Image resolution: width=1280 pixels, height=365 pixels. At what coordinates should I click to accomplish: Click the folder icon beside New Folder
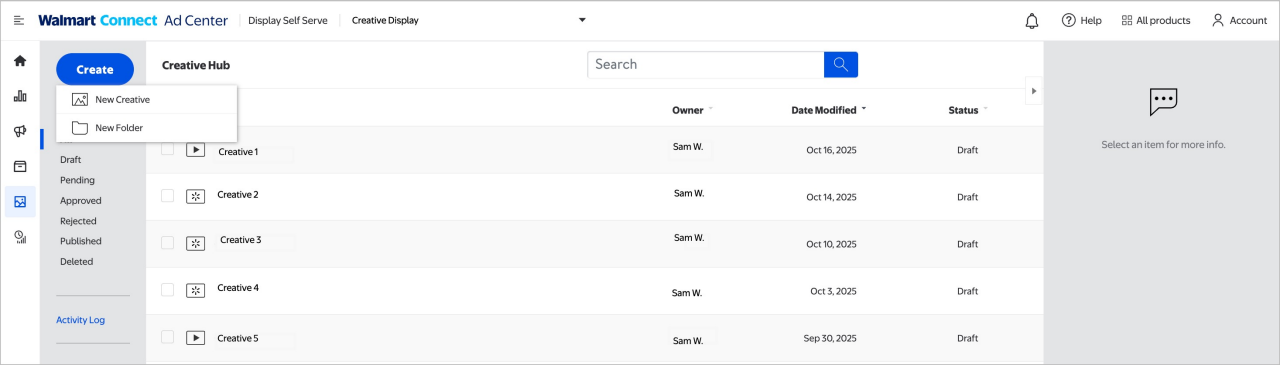(x=80, y=128)
